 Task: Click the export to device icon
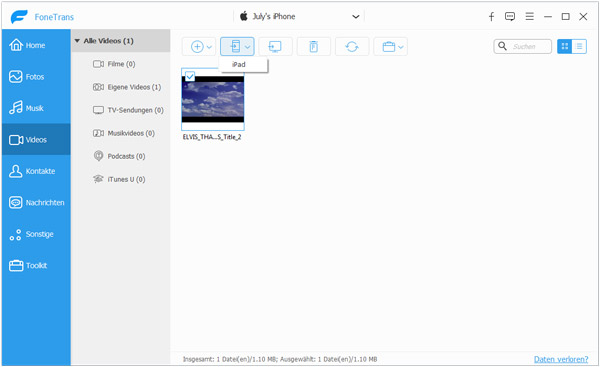click(x=235, y=47)
